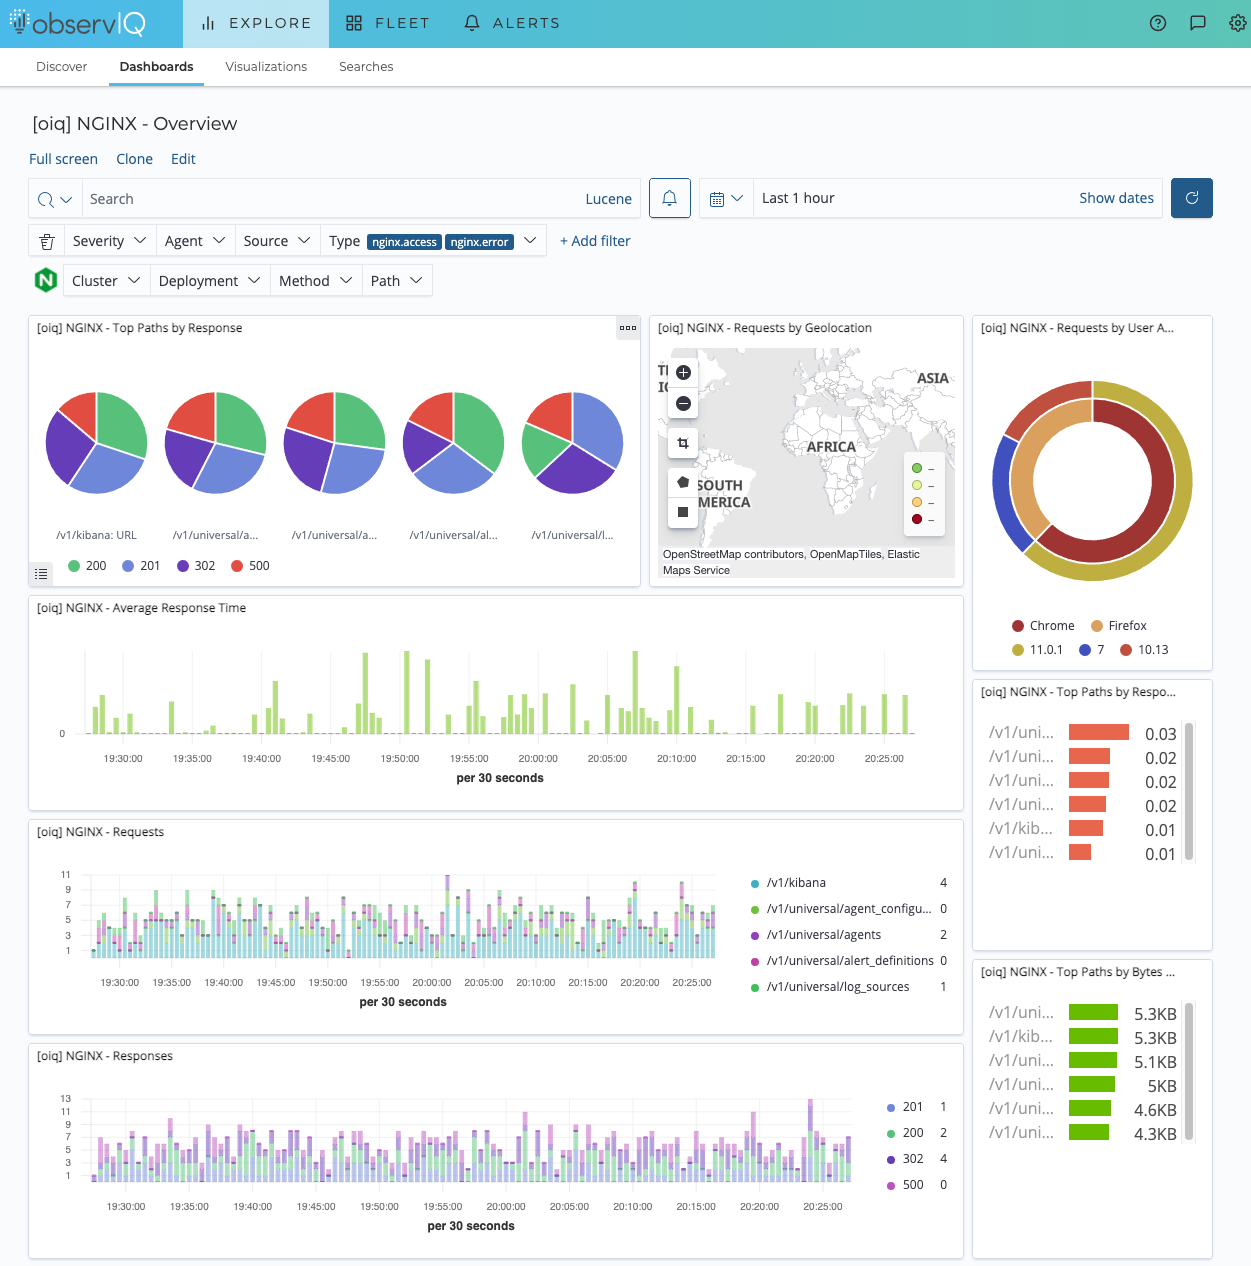Click the map zoom in button
The height and width of the screenshot is (1266, 1251).
click(683, 372)
